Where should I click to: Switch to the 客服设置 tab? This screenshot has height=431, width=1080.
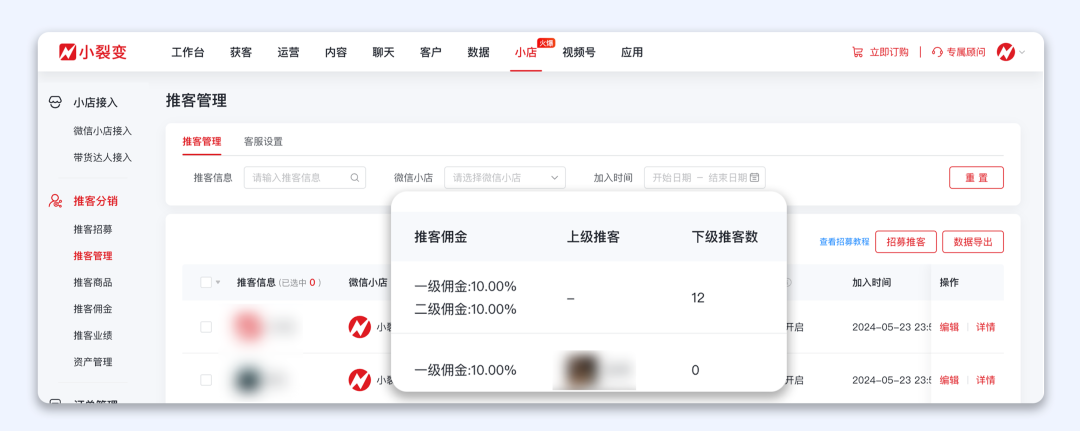(x=263, y=142)
